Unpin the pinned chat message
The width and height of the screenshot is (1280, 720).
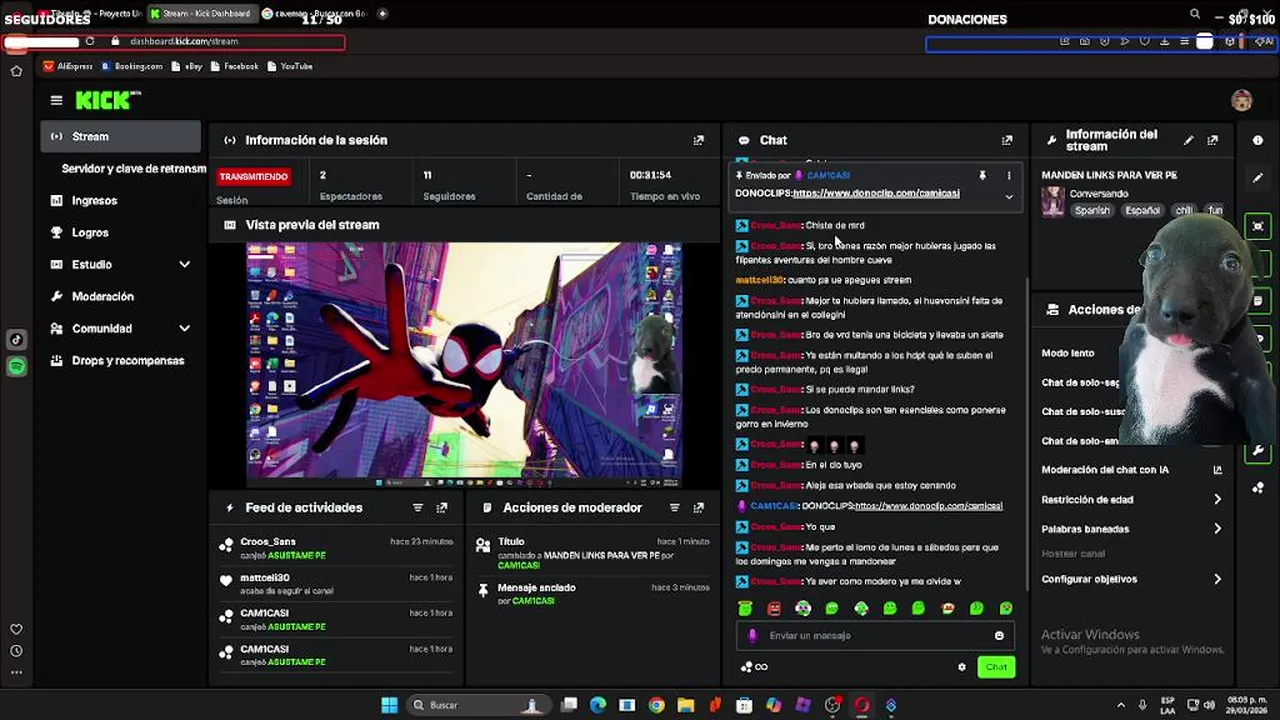982,176
